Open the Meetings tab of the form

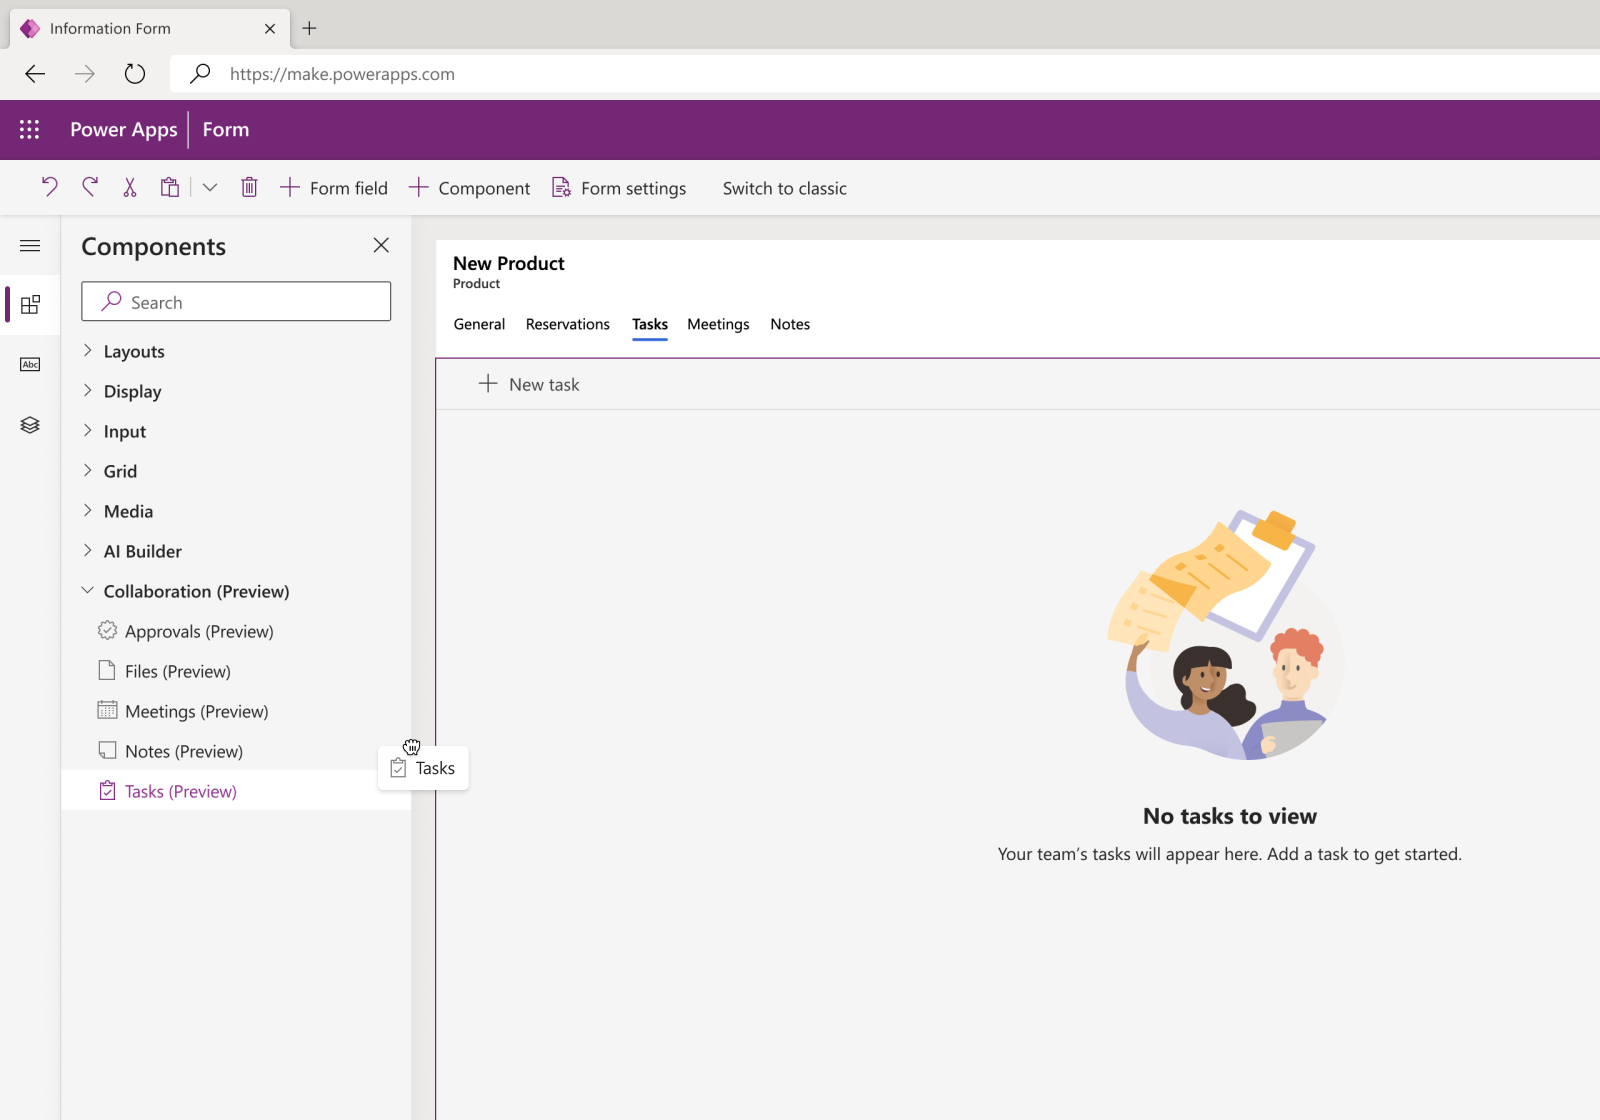(717, 324)
